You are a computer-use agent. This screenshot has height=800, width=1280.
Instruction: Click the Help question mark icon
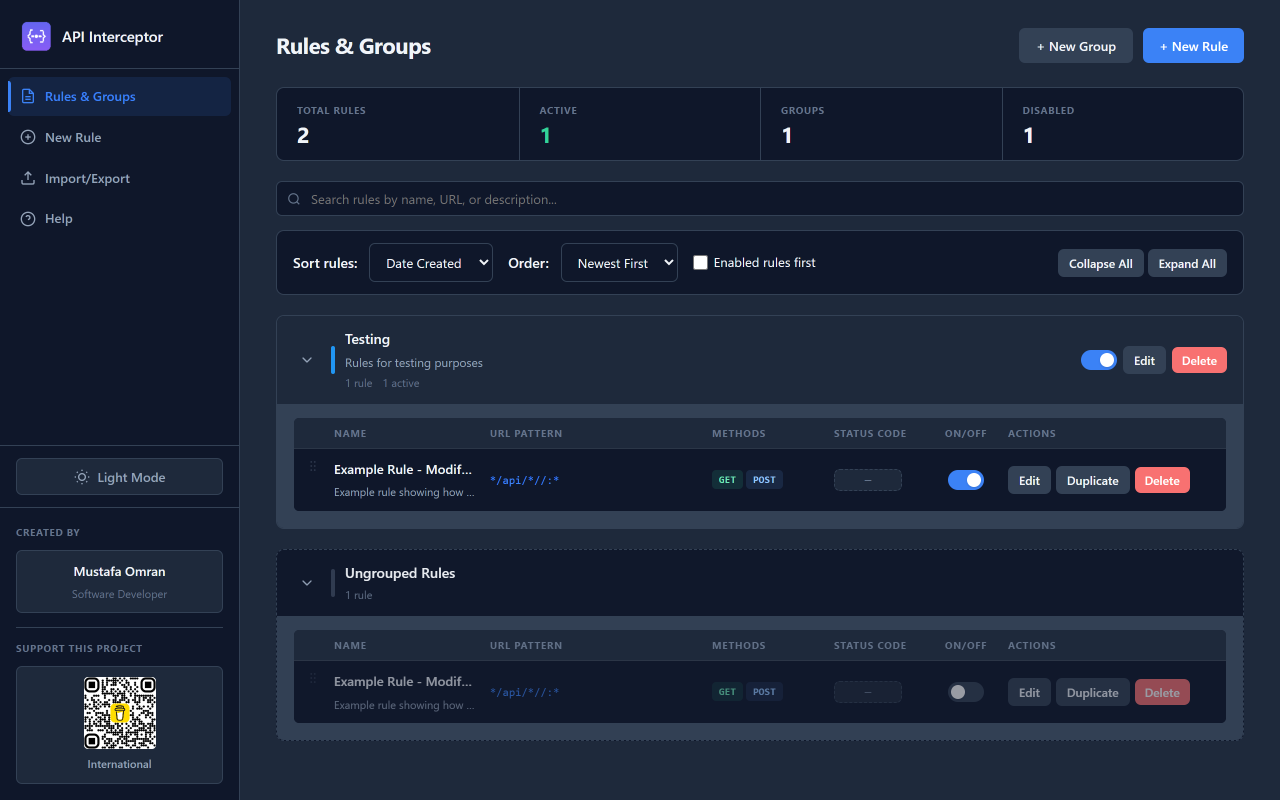28,218
